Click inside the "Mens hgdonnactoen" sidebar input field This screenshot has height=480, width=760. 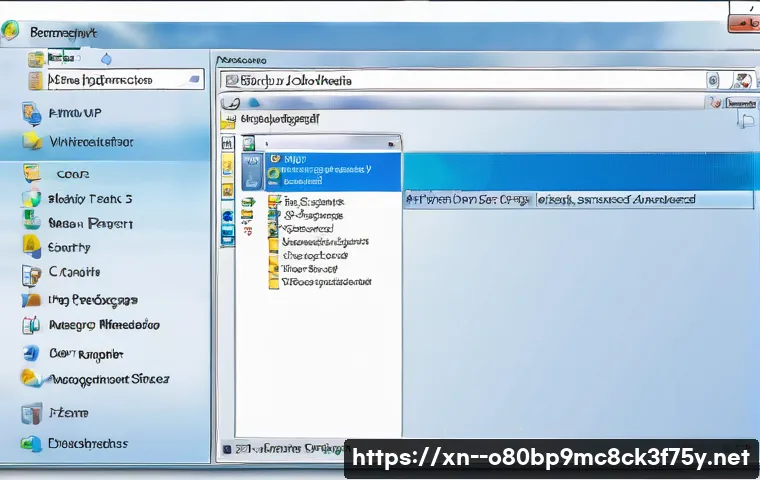point(126,80)
